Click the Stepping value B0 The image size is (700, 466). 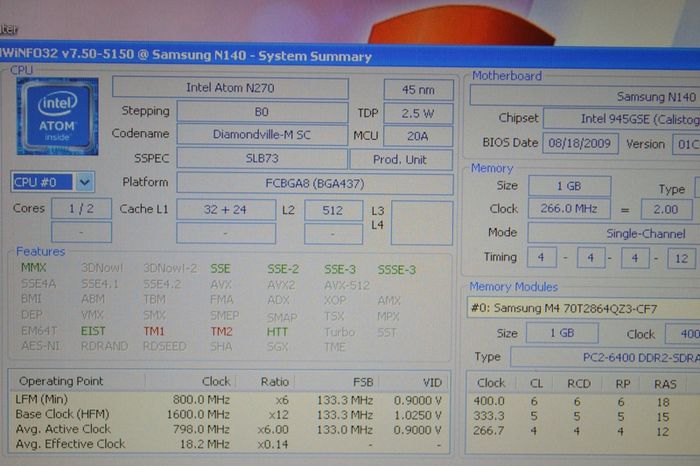tap(262, 112)
